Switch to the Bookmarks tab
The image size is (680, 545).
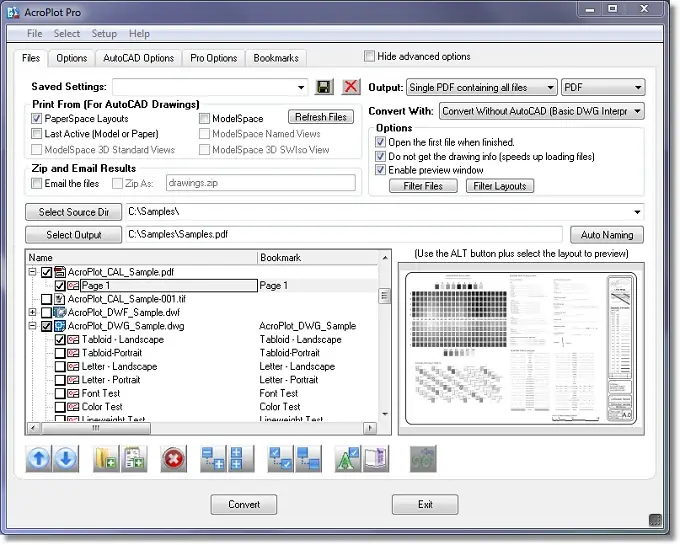(x=276, y=58)
